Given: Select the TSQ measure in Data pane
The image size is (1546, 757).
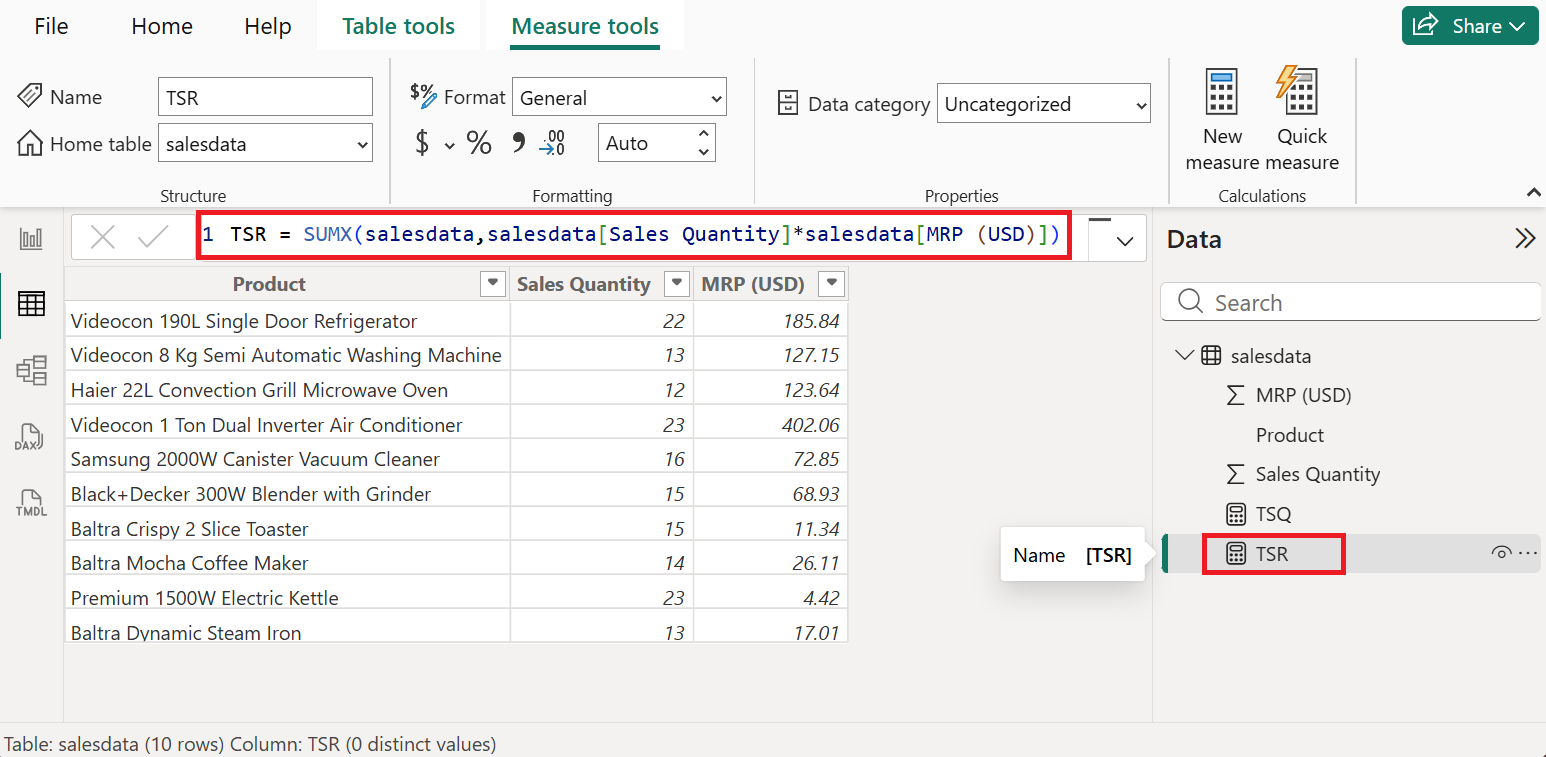Looking at the screenshot, I should (1273, 514).
